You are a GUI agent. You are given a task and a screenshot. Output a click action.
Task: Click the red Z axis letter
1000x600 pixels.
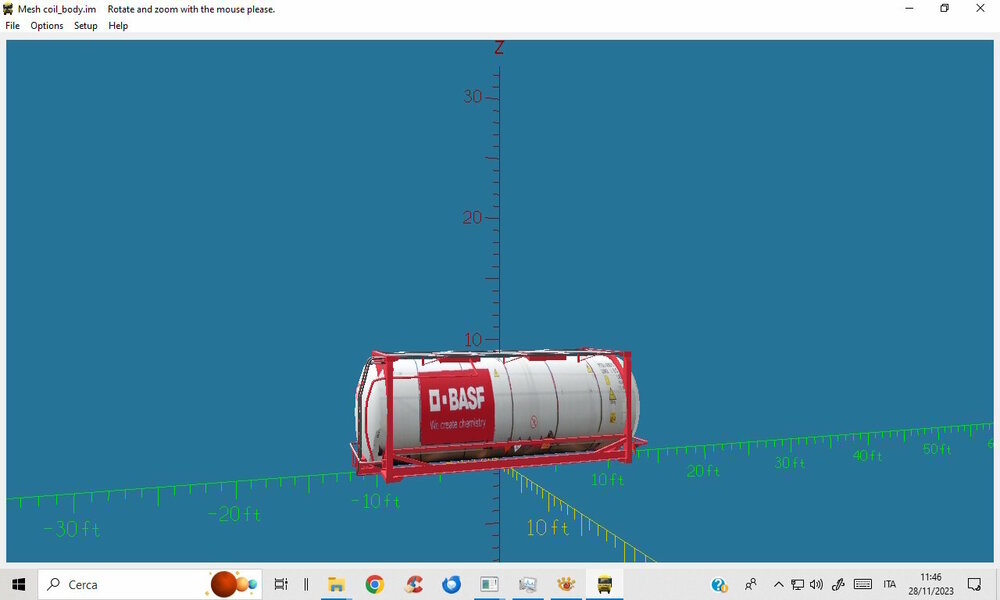499,48
